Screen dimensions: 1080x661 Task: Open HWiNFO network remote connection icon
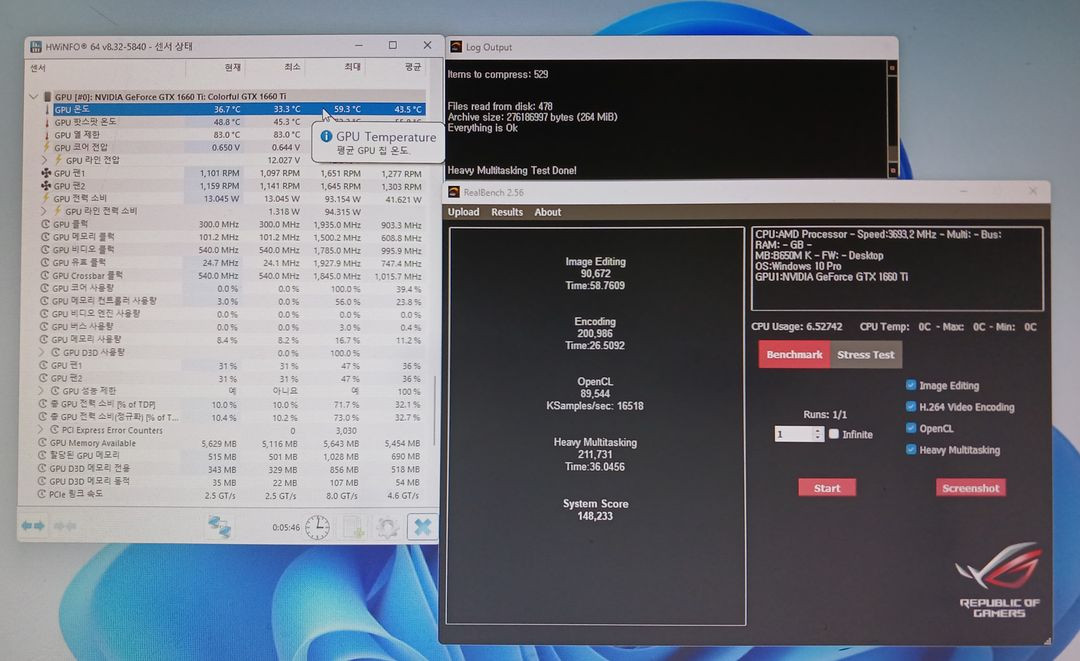tap(220, 527)
